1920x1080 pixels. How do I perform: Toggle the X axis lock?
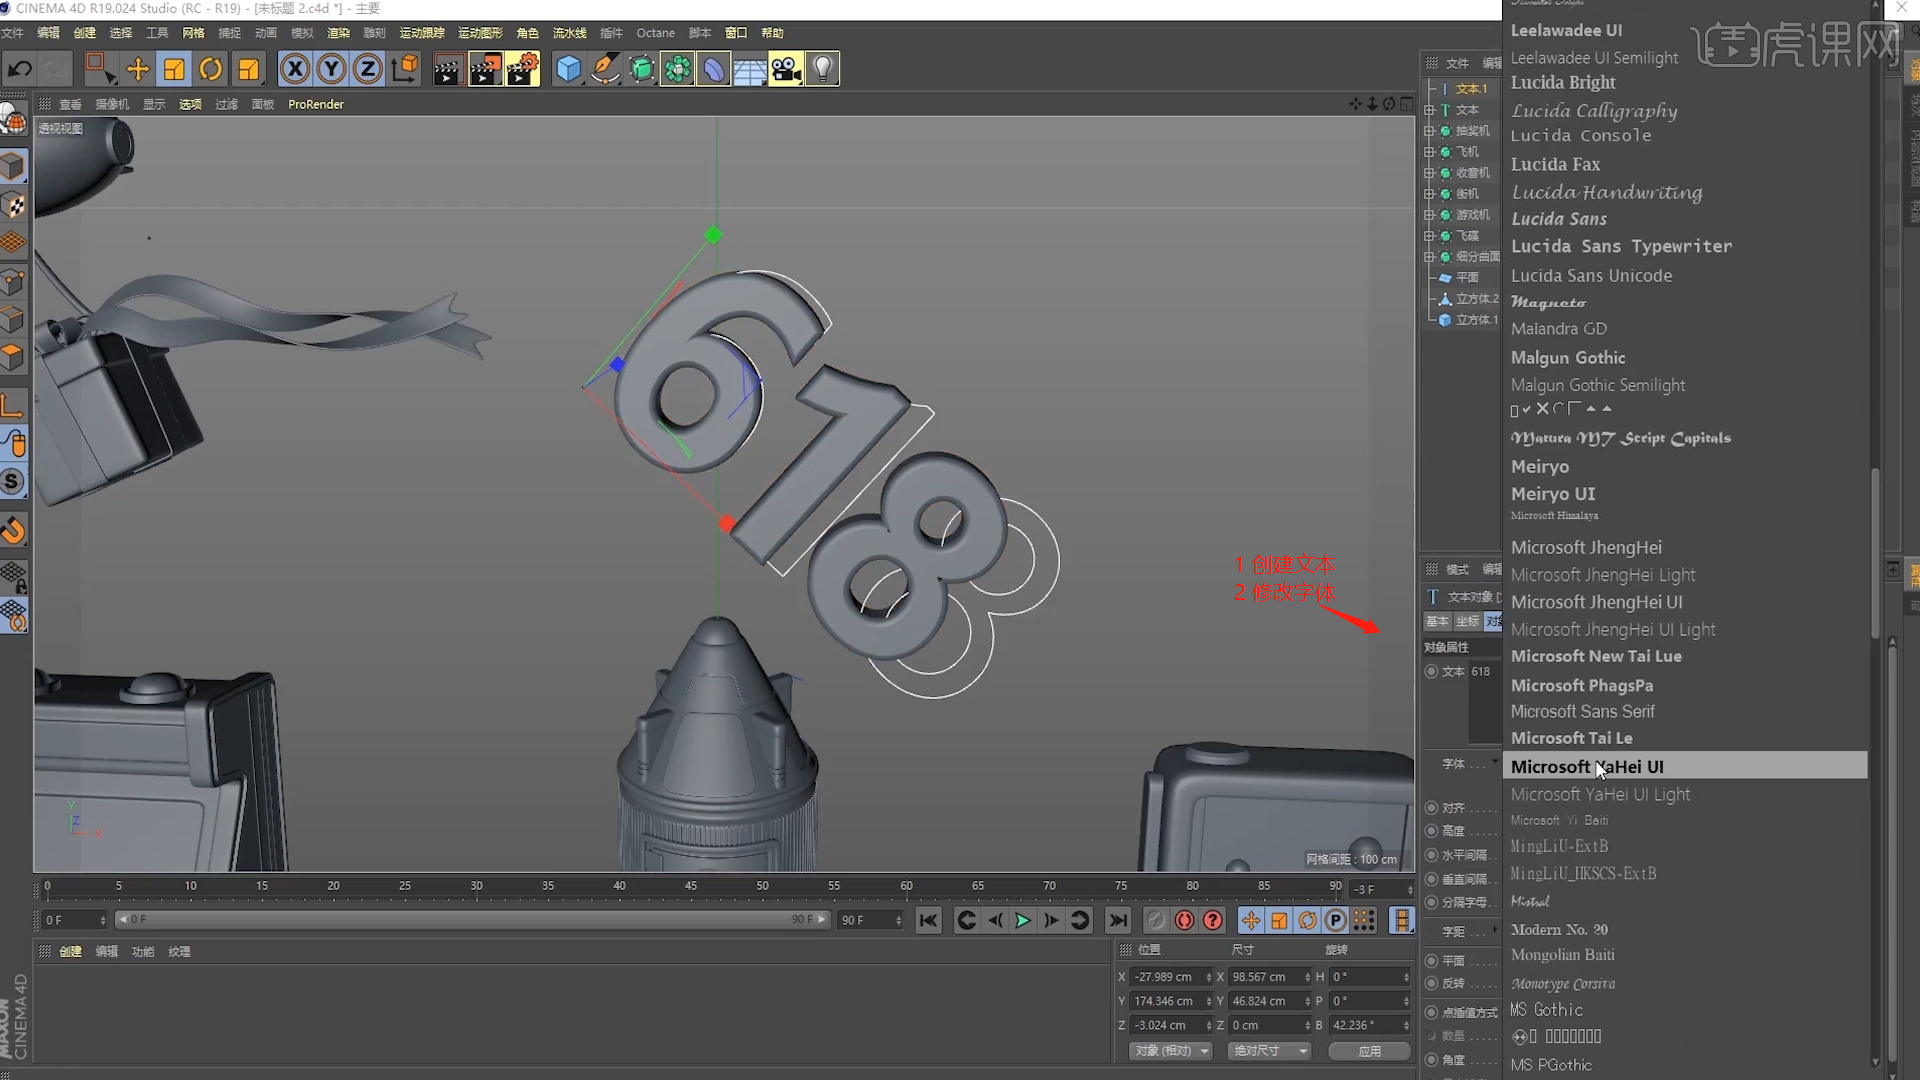294,68
